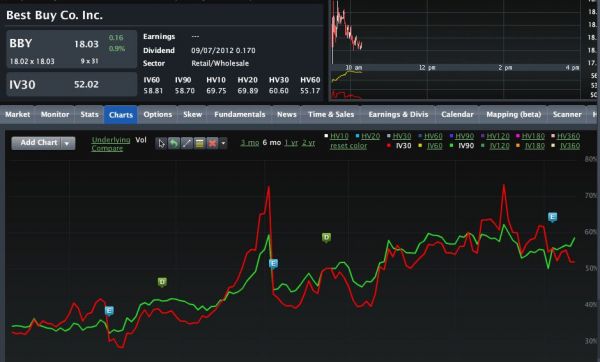
Task: Toggle the HV360 series on
Action: tap(568, 136)
